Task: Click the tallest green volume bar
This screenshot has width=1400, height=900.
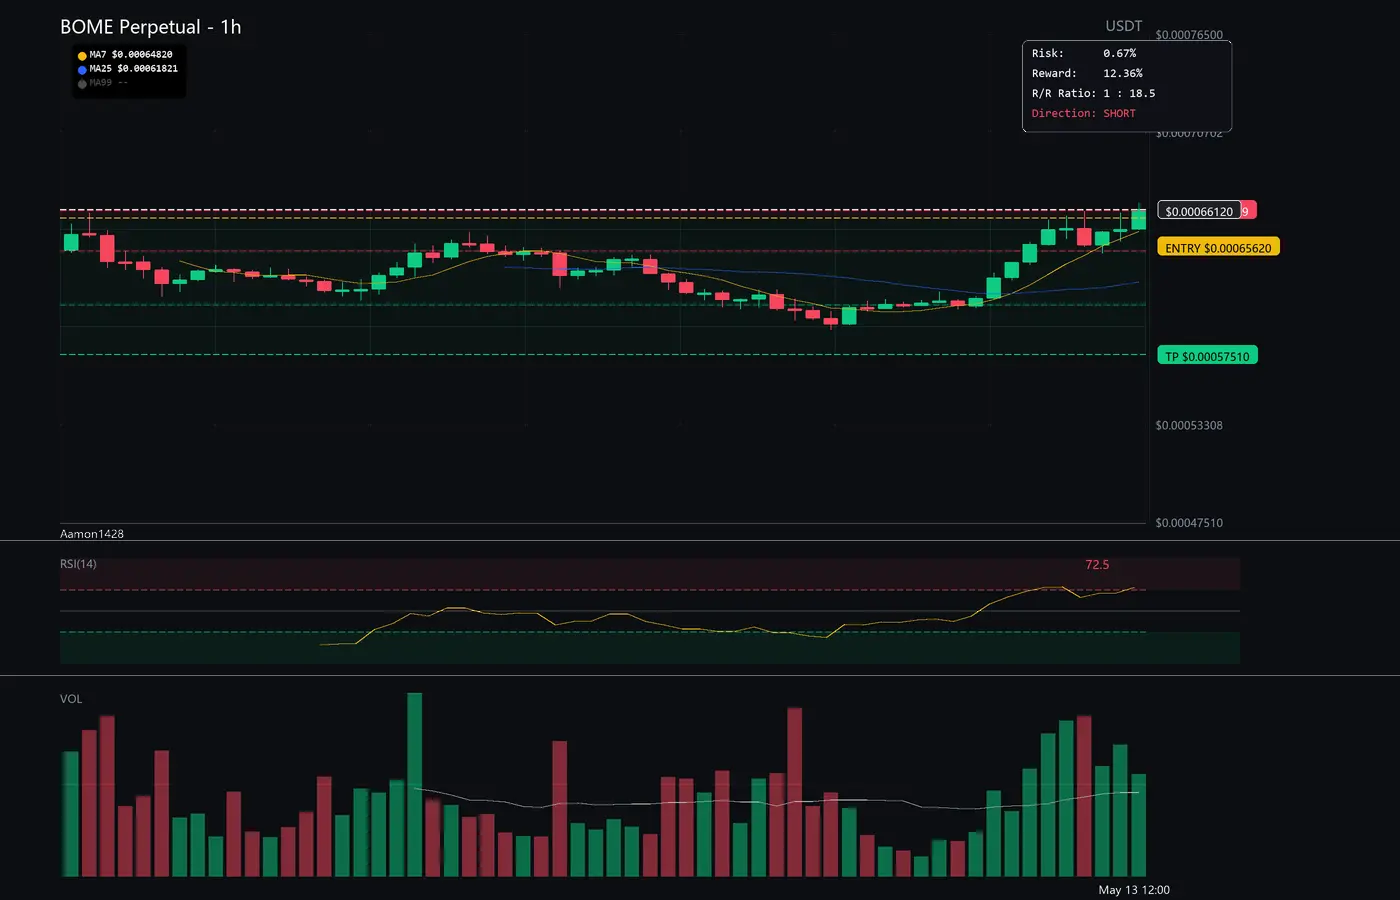Action: [x=415, y=785]
